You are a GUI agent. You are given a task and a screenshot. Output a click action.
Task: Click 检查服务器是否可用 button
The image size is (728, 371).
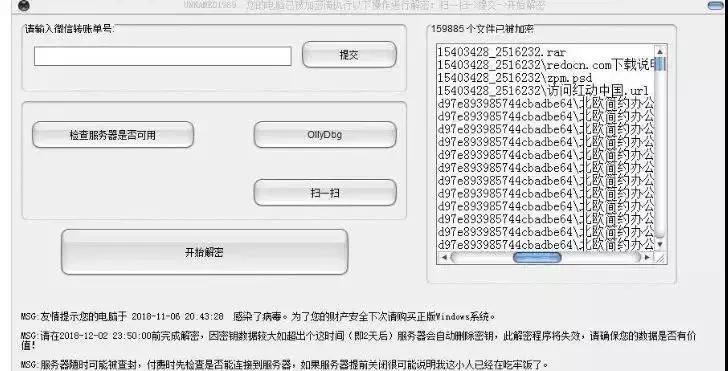pyautogui.click(x=113, y=135)
